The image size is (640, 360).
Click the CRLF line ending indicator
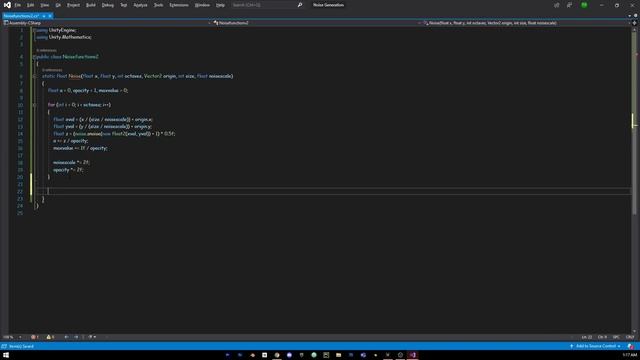[x=630, y=337]
